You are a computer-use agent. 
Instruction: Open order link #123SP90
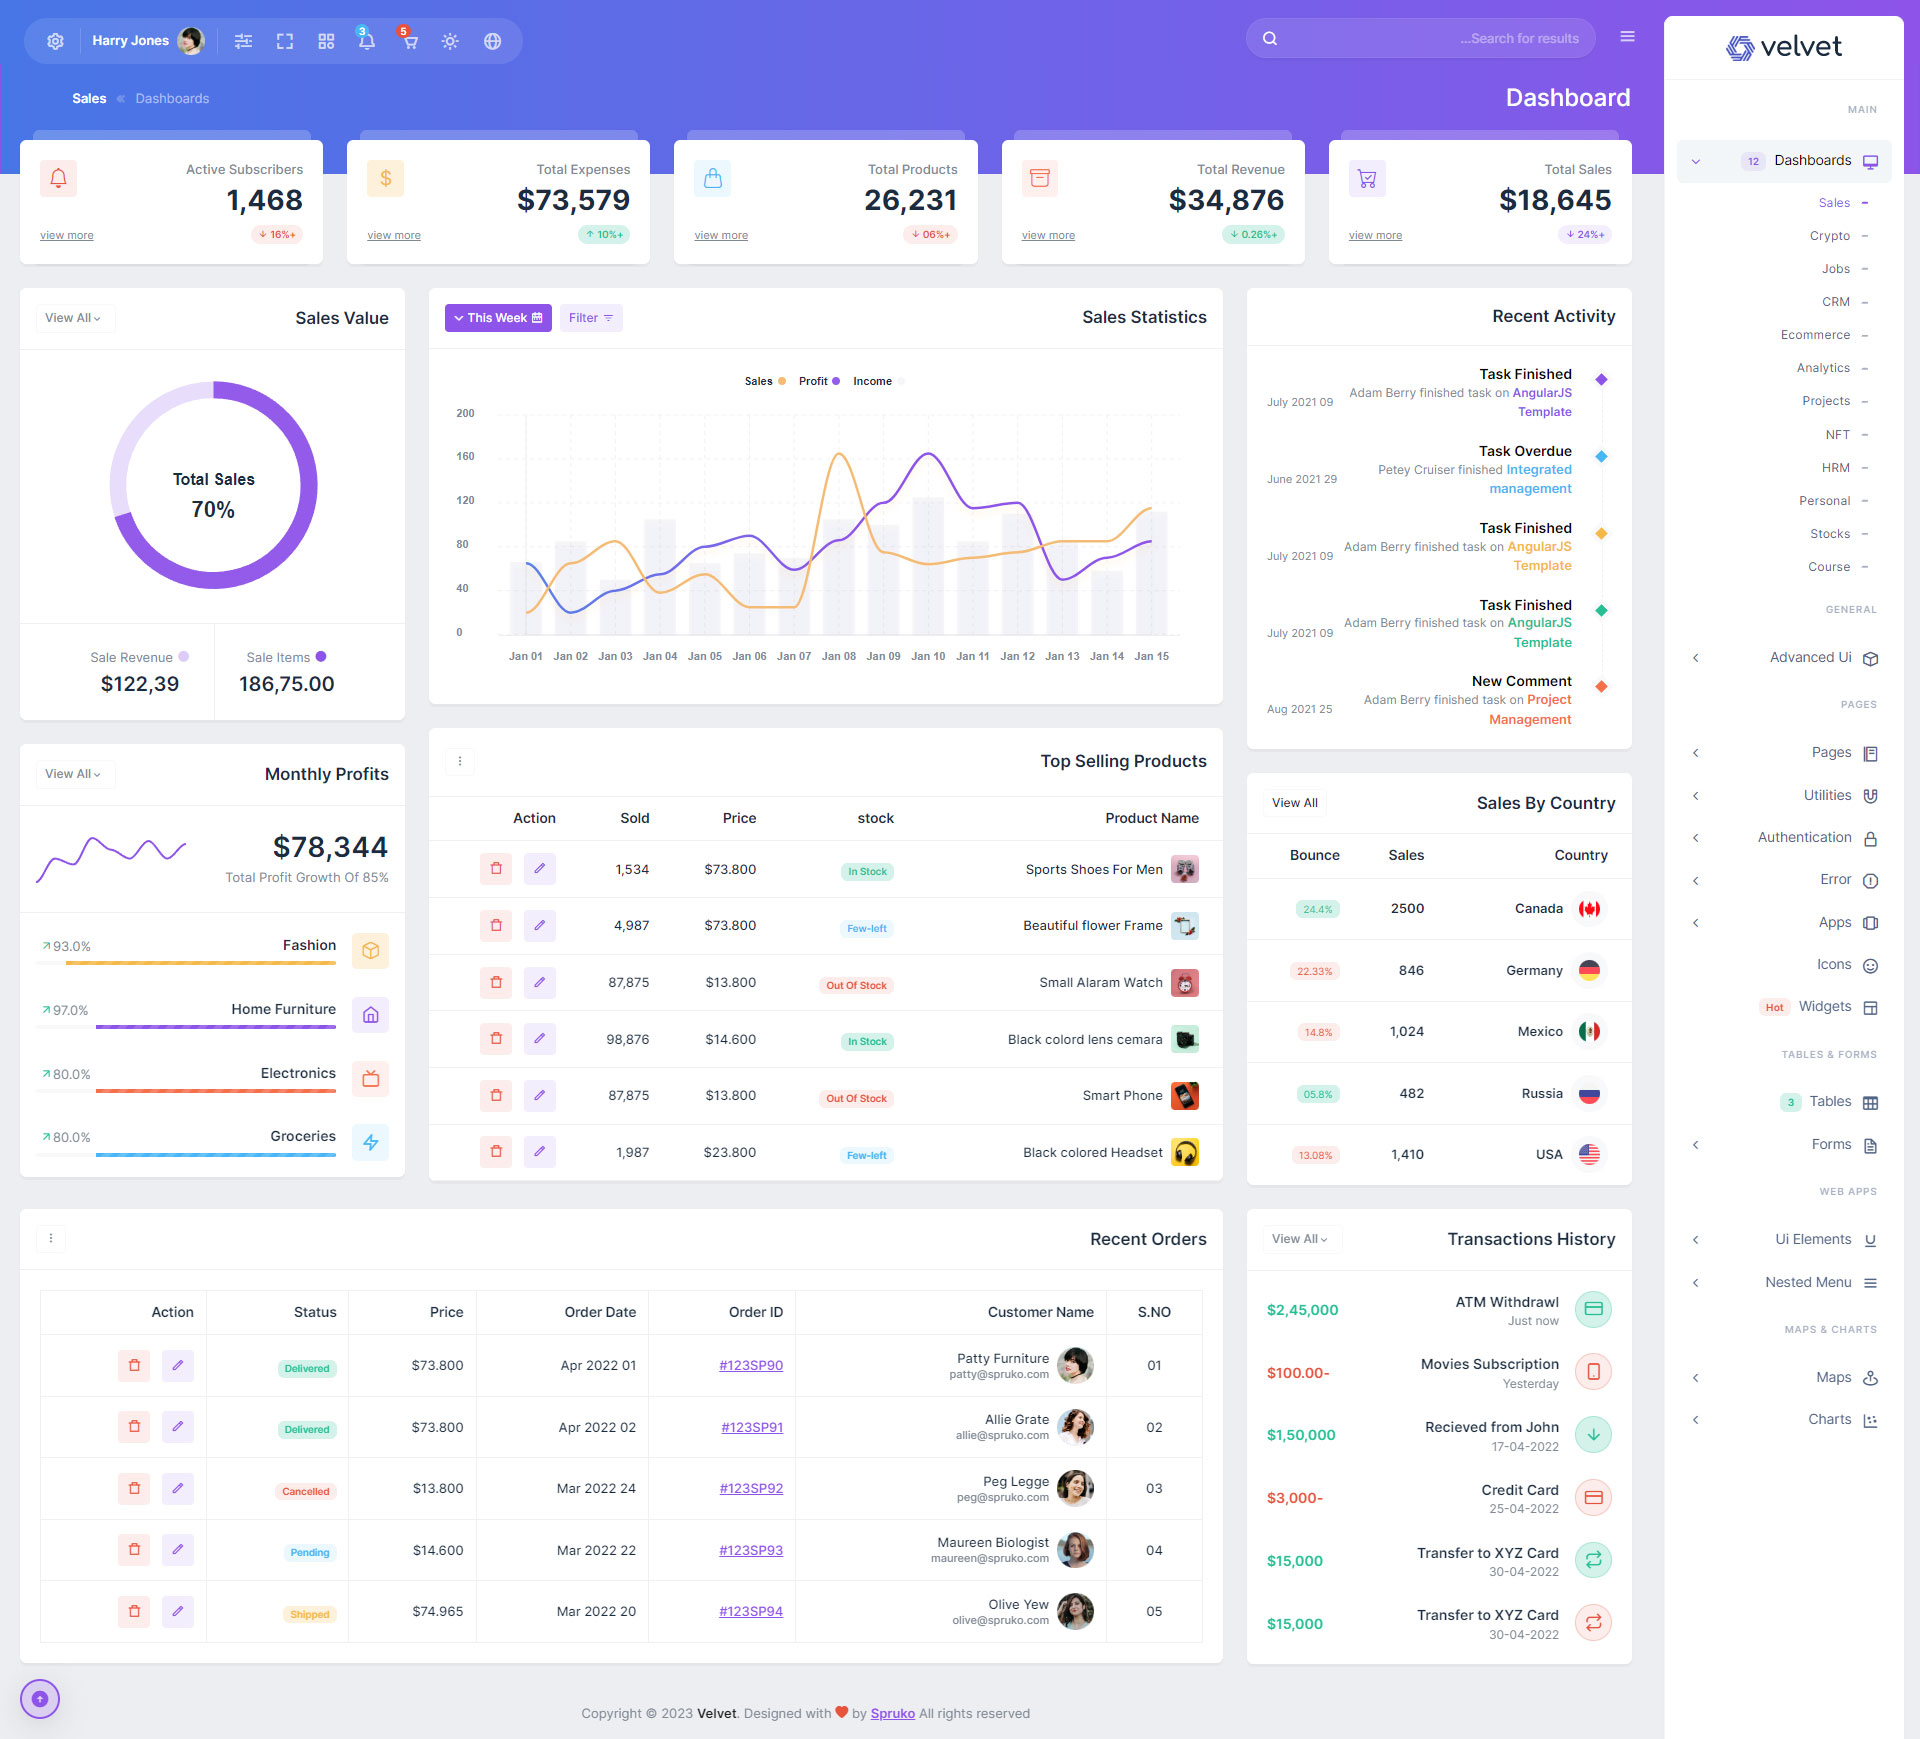coord(750,1365)
